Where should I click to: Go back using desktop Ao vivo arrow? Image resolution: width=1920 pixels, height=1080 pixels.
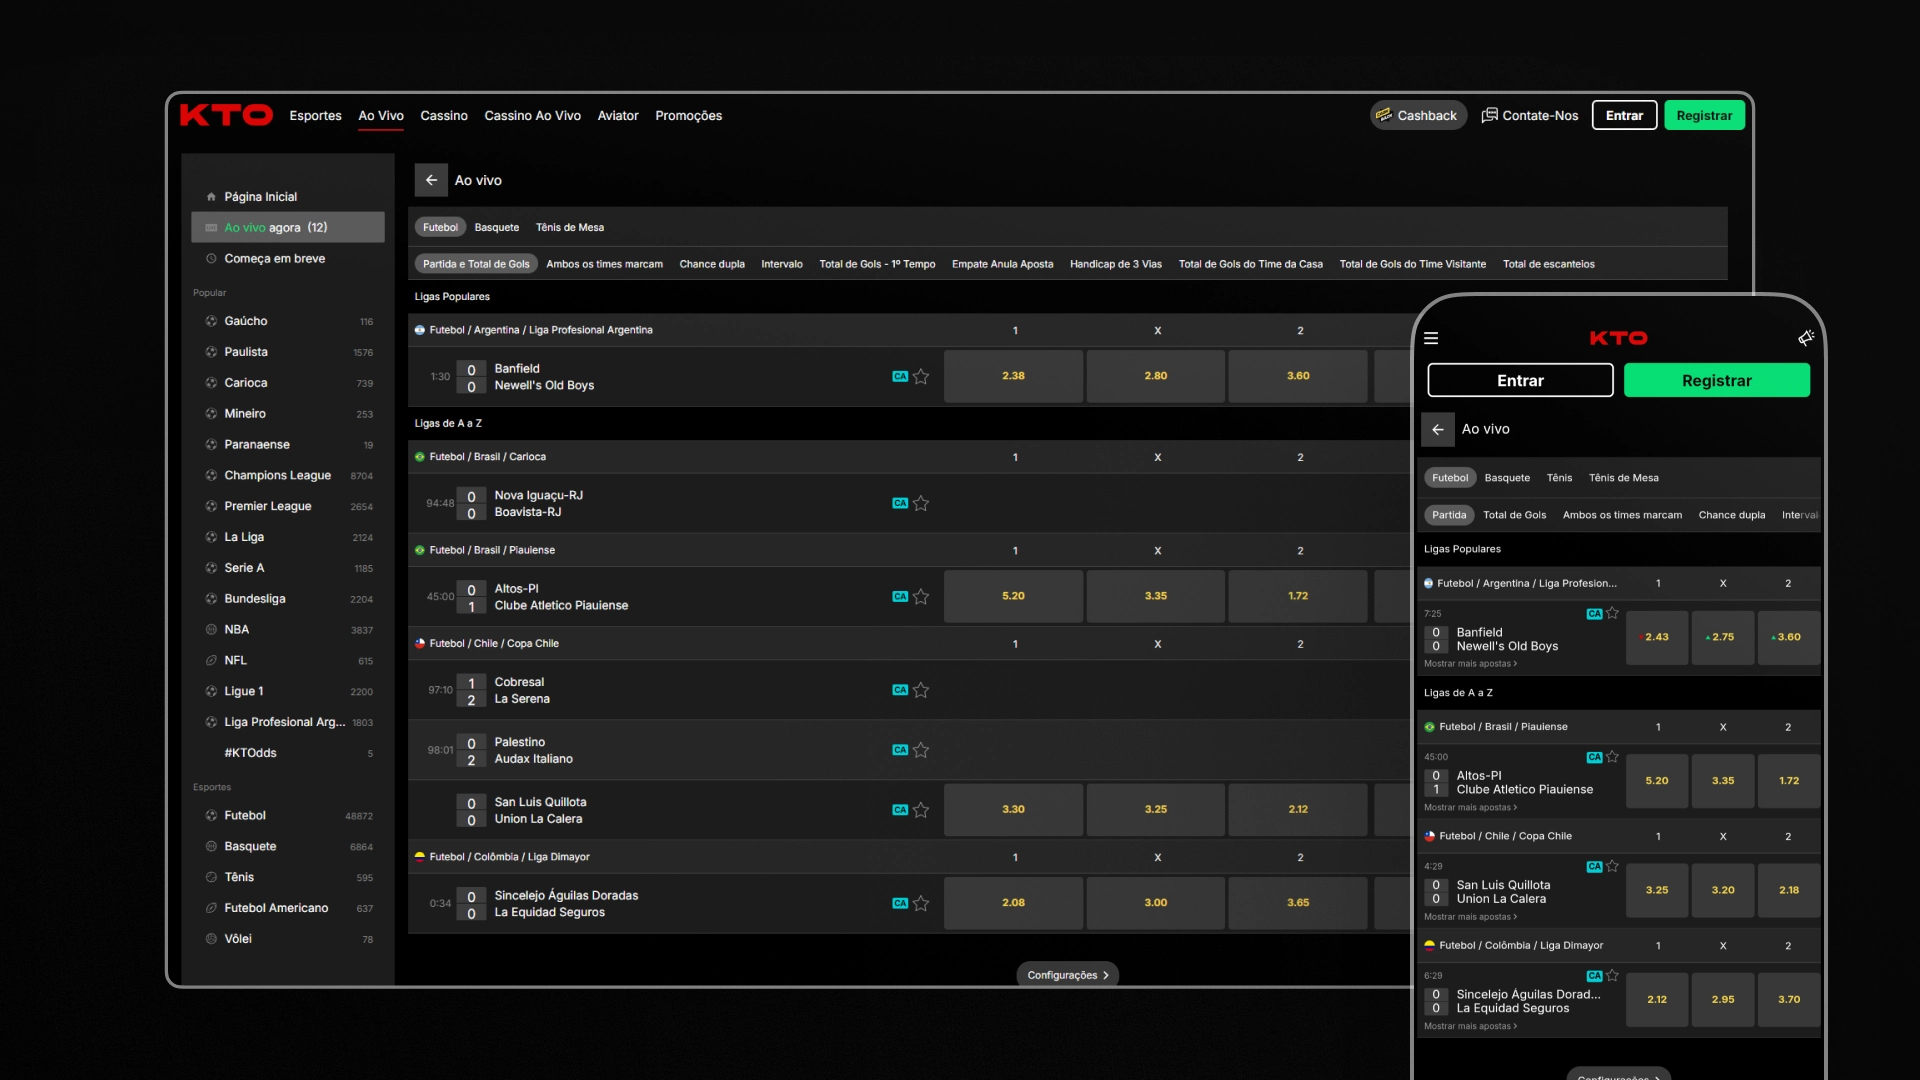point(431,180)
